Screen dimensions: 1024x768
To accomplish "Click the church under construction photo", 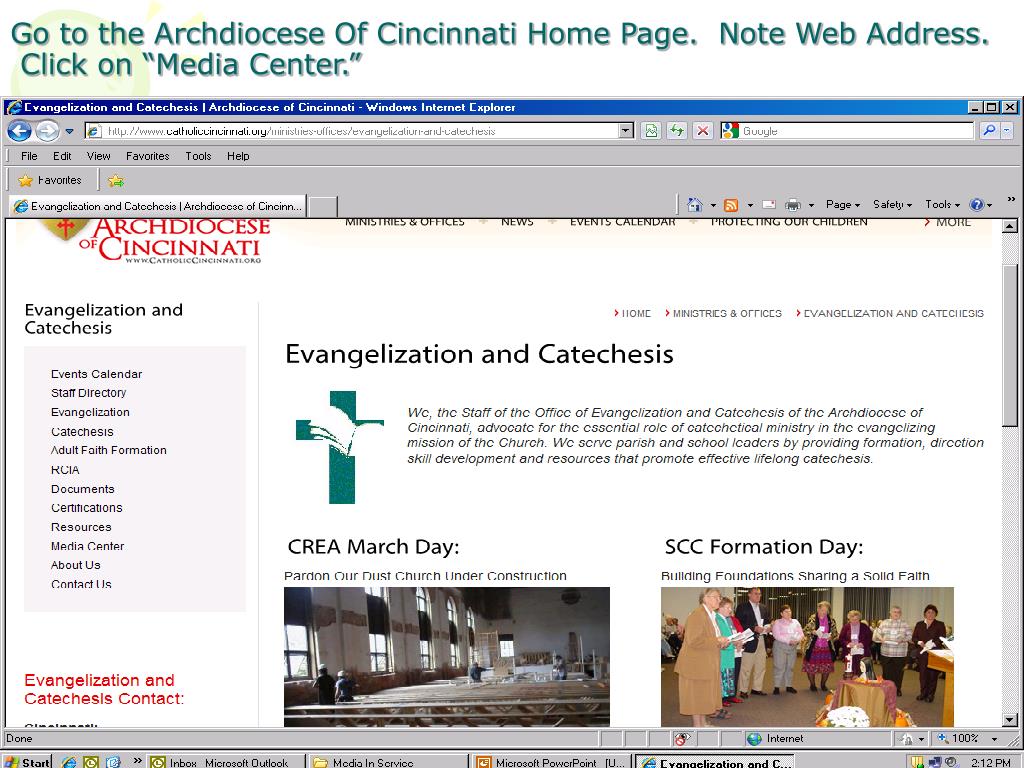I will point(447,656).
